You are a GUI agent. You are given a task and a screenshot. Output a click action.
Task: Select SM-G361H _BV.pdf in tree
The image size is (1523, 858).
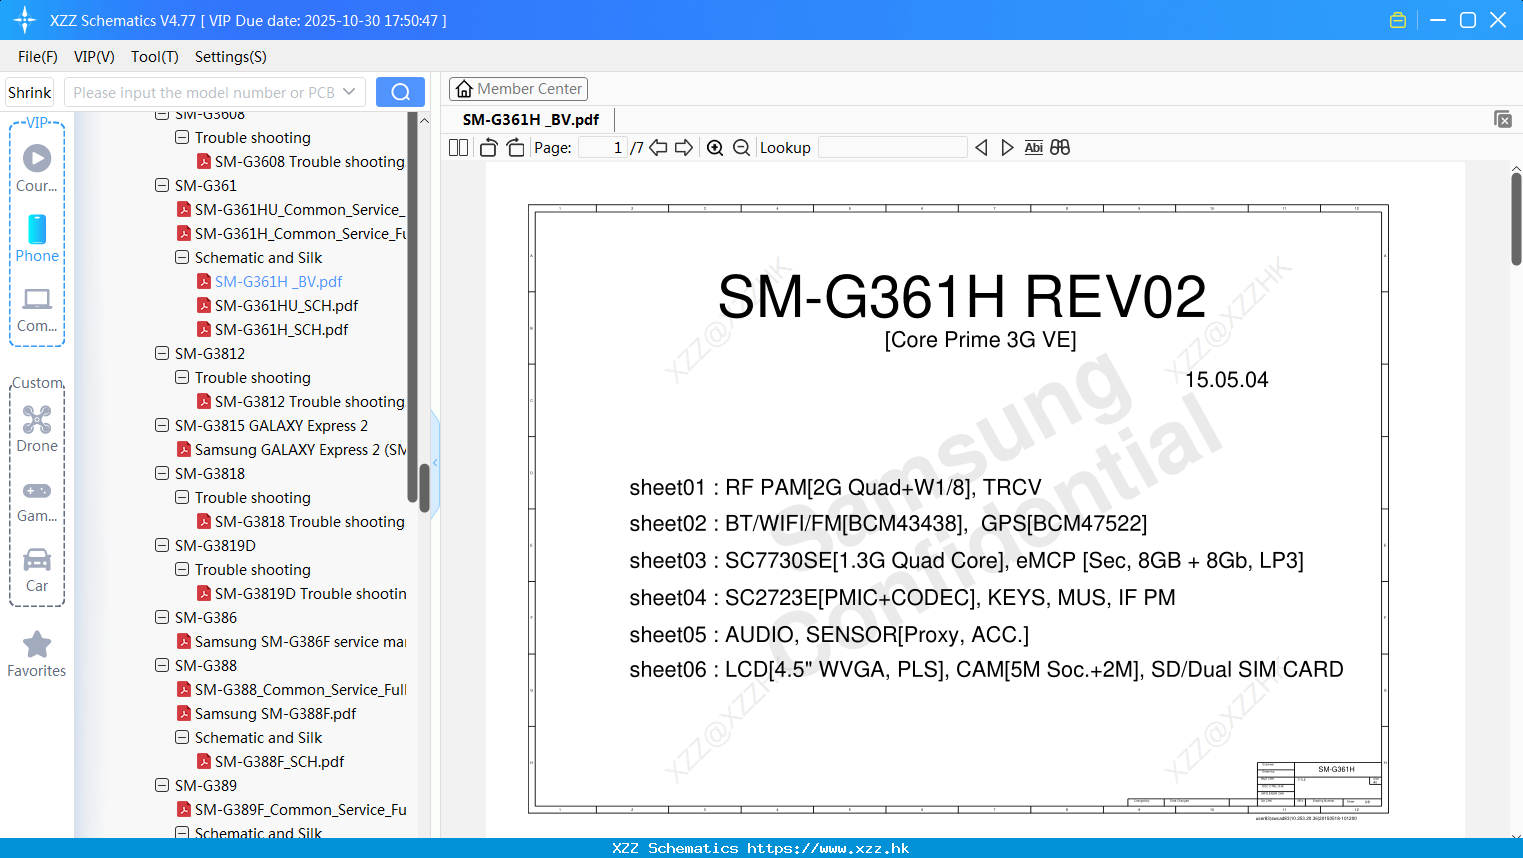(x=278, y=281)
